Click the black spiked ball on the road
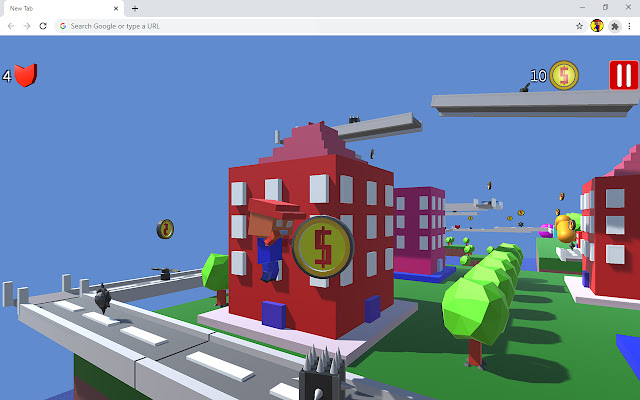Screen dimensions: 640x400 click(x=103, y=298)
